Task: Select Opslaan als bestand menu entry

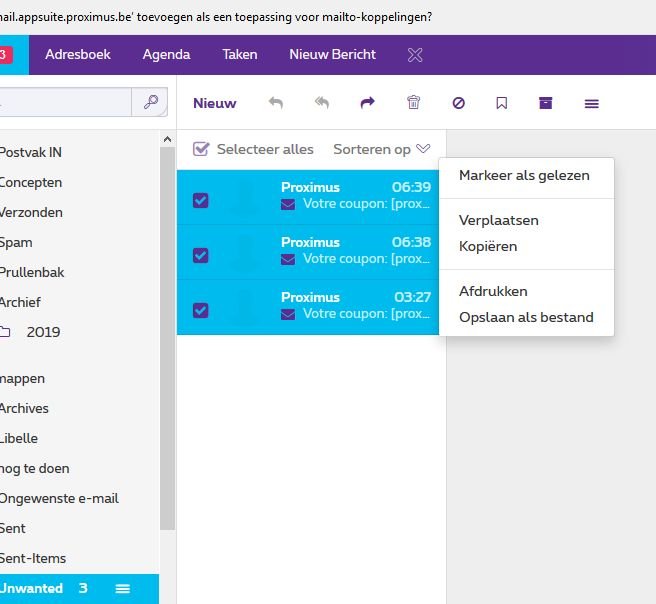Action: tap(526, 317)
